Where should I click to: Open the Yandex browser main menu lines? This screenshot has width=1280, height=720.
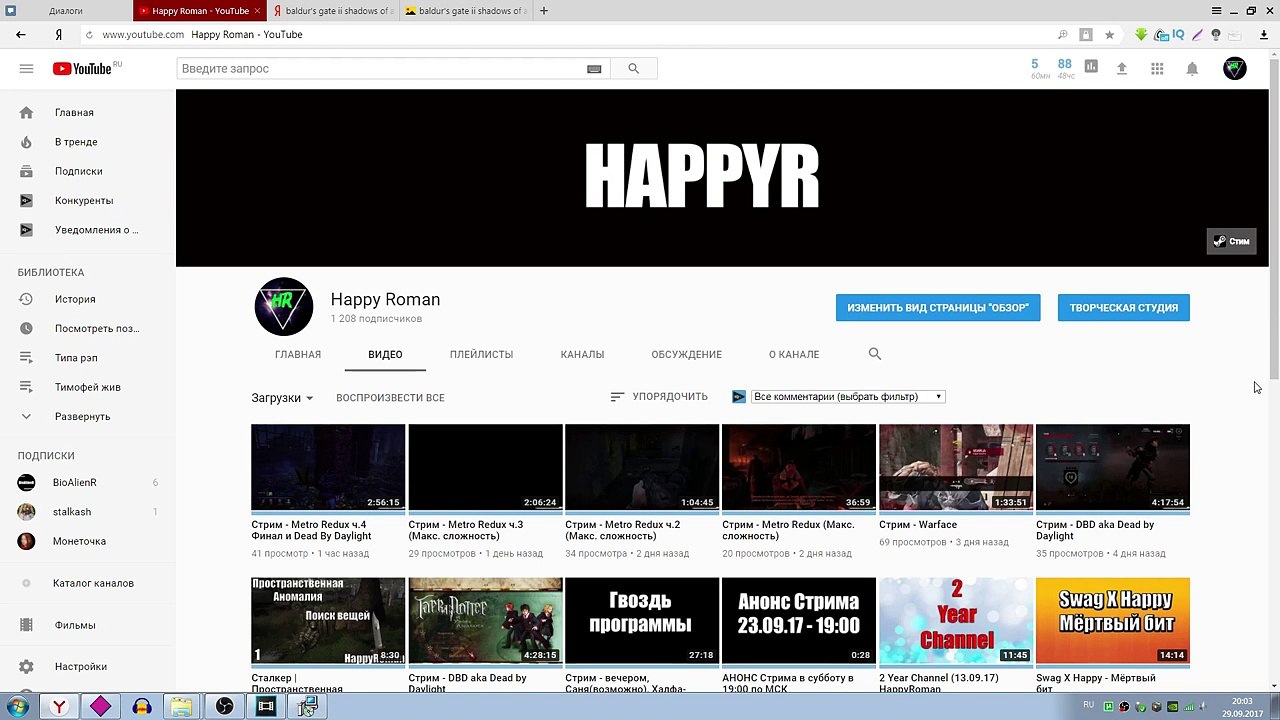click(x=1216, y=11)
